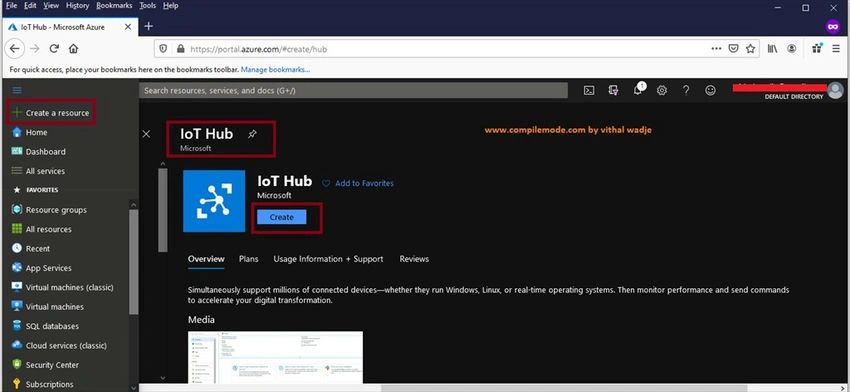Reload the current page
This screenshot has width=850, height=392.
[x=54, y=49]
